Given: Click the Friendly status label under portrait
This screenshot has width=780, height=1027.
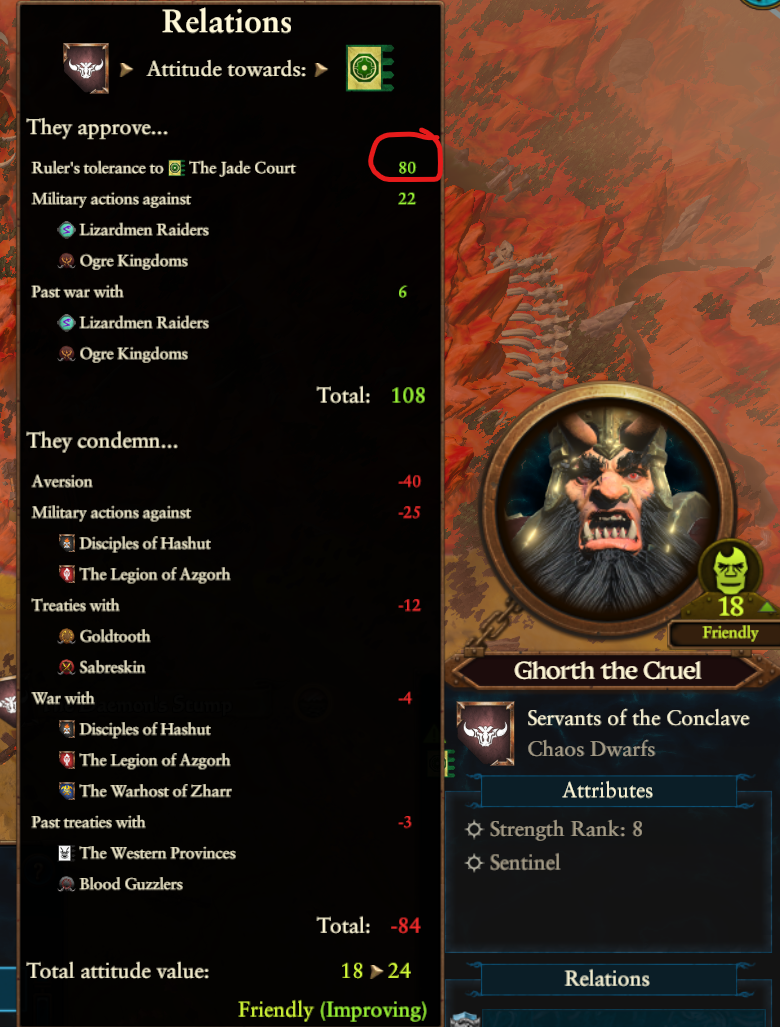Looking at the screenshot, I should 730,633.
